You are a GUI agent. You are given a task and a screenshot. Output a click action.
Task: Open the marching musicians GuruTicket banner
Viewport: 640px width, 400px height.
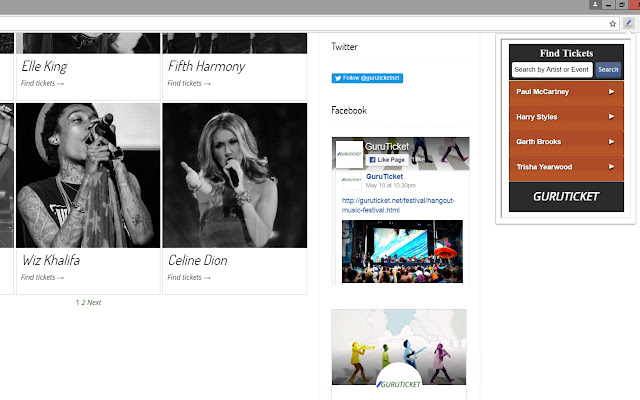(399, 347)
